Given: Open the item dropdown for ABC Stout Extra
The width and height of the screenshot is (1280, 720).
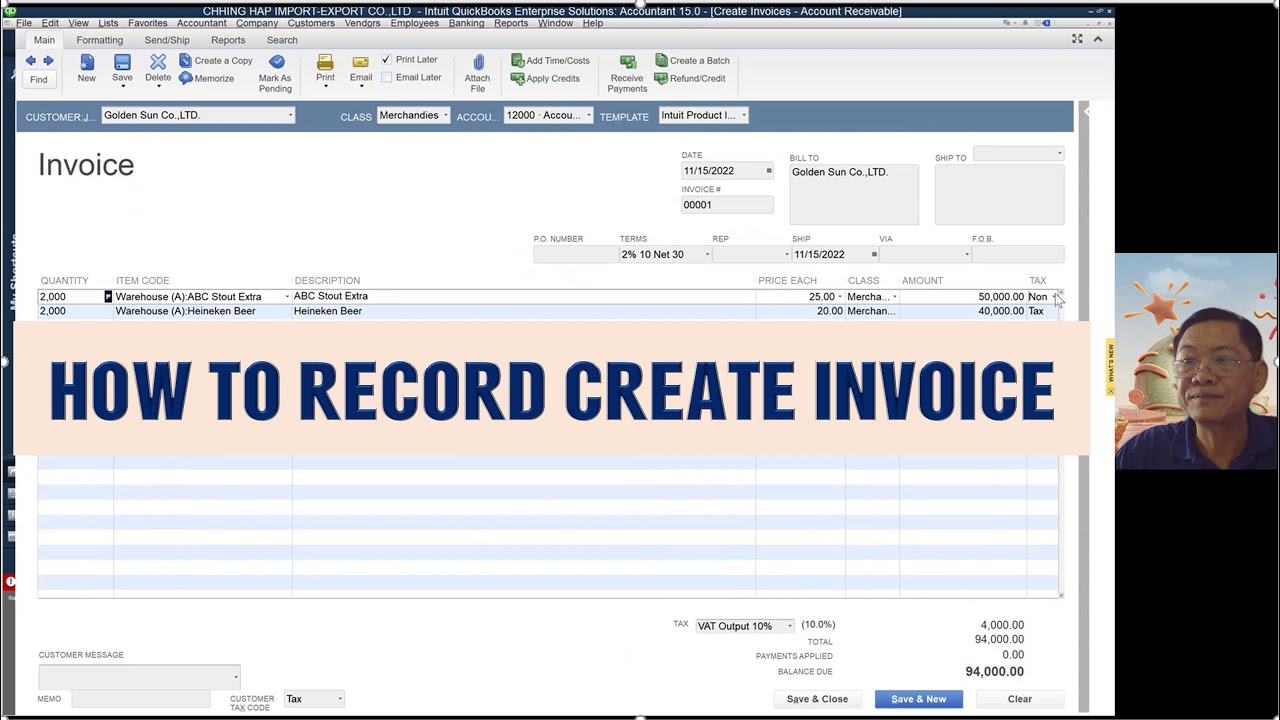Looking at the screenshot, I should (x=287, y=297).
